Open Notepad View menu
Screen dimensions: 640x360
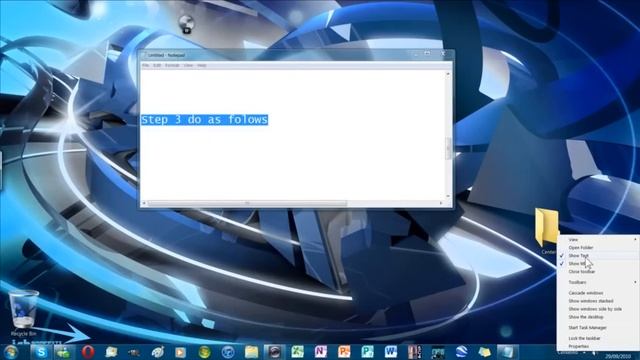[188, 65]
